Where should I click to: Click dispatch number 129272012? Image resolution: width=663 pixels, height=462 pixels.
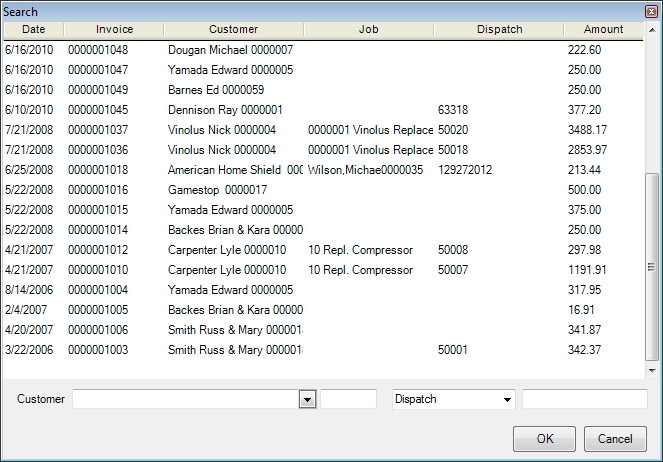tap(465, 170)
